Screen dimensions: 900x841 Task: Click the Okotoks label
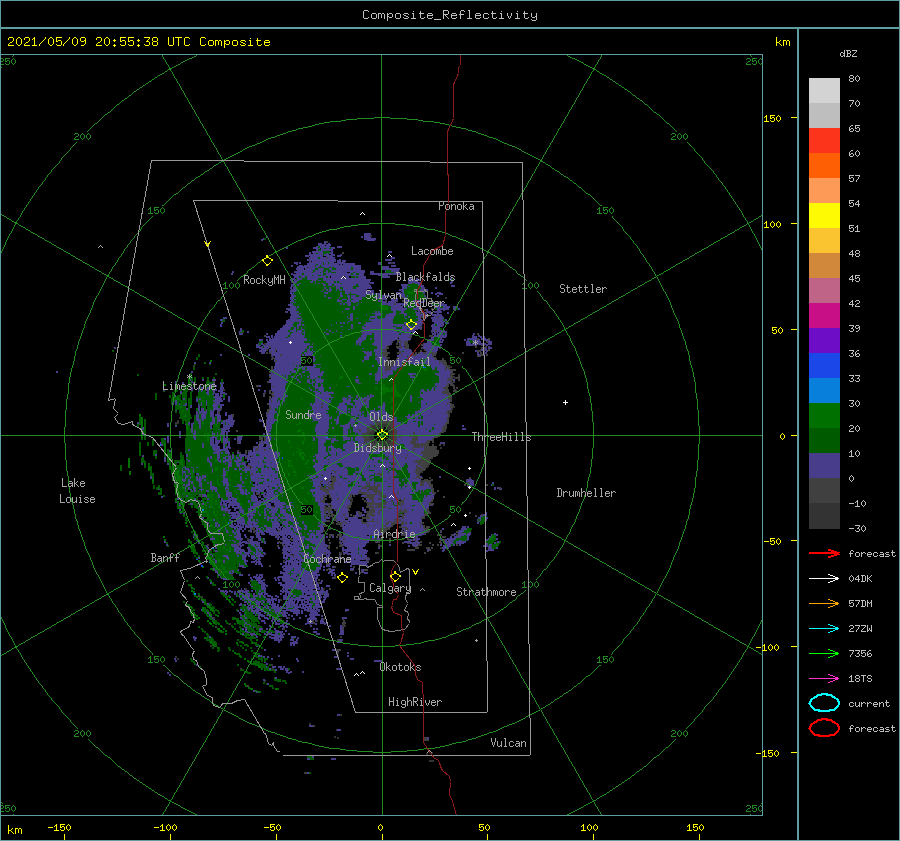coord(400,667)
